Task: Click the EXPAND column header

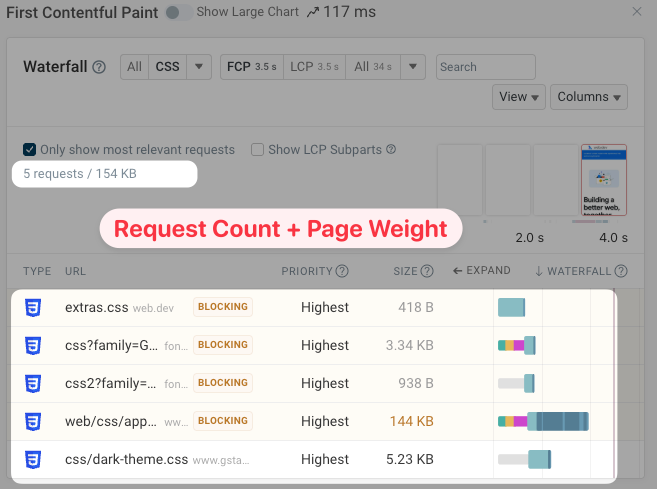Action: point(482,271)
